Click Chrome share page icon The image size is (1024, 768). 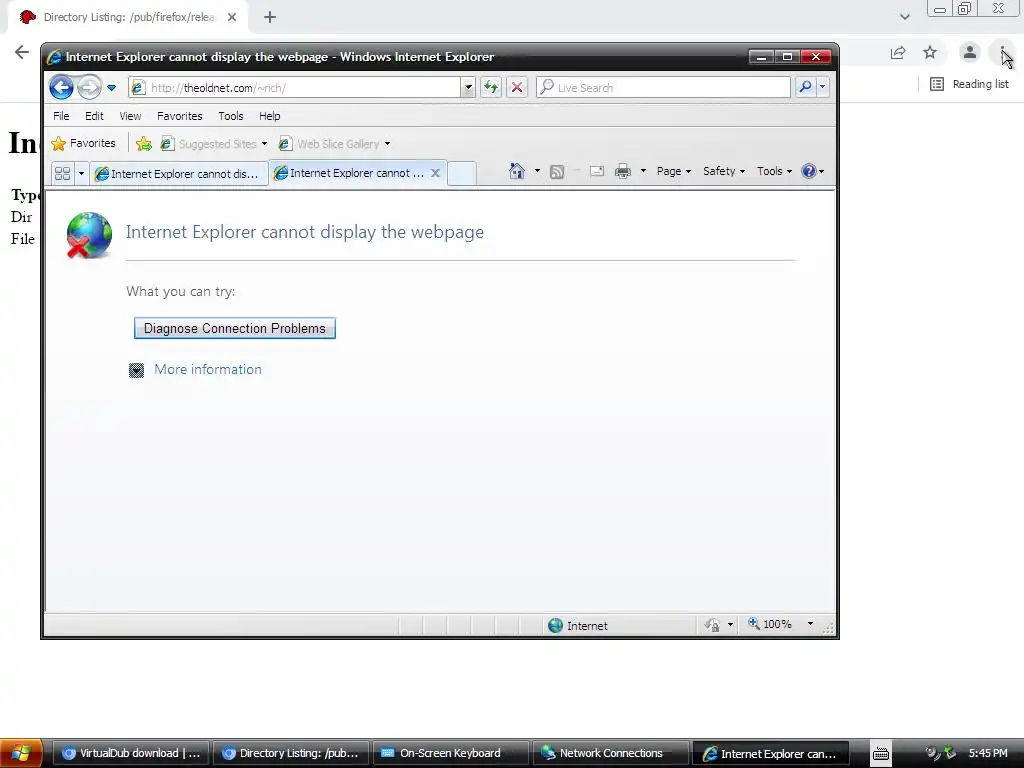click(x=898, y=52)
